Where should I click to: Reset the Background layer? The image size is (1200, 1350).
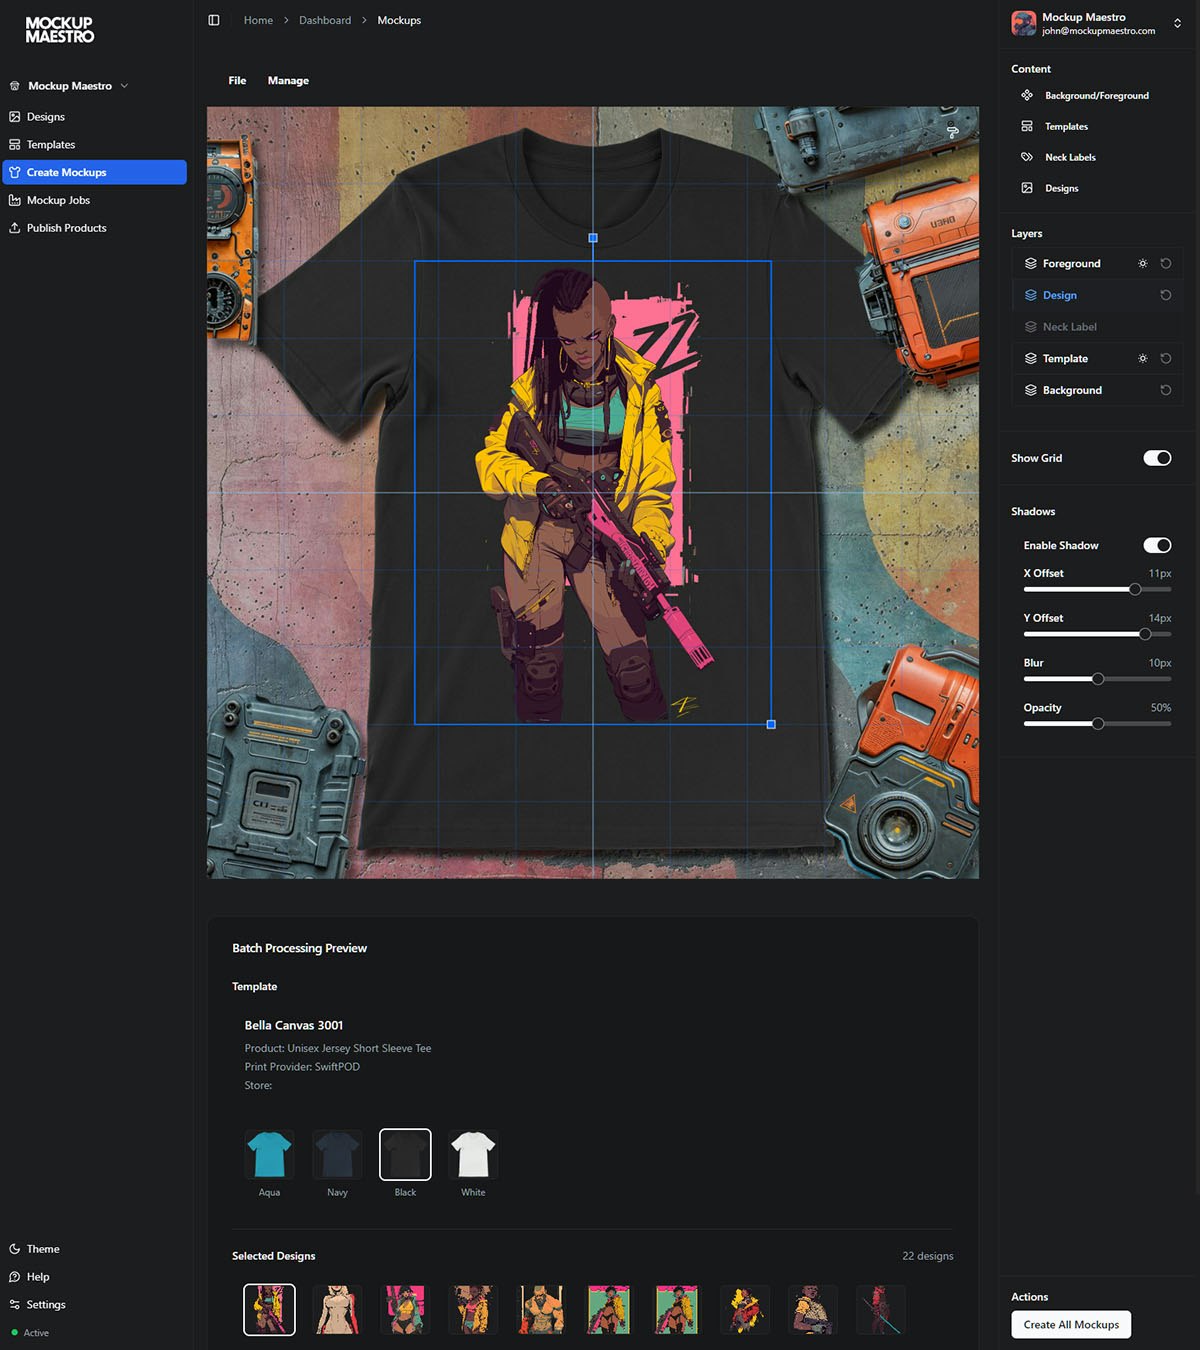pos(1166,390)
